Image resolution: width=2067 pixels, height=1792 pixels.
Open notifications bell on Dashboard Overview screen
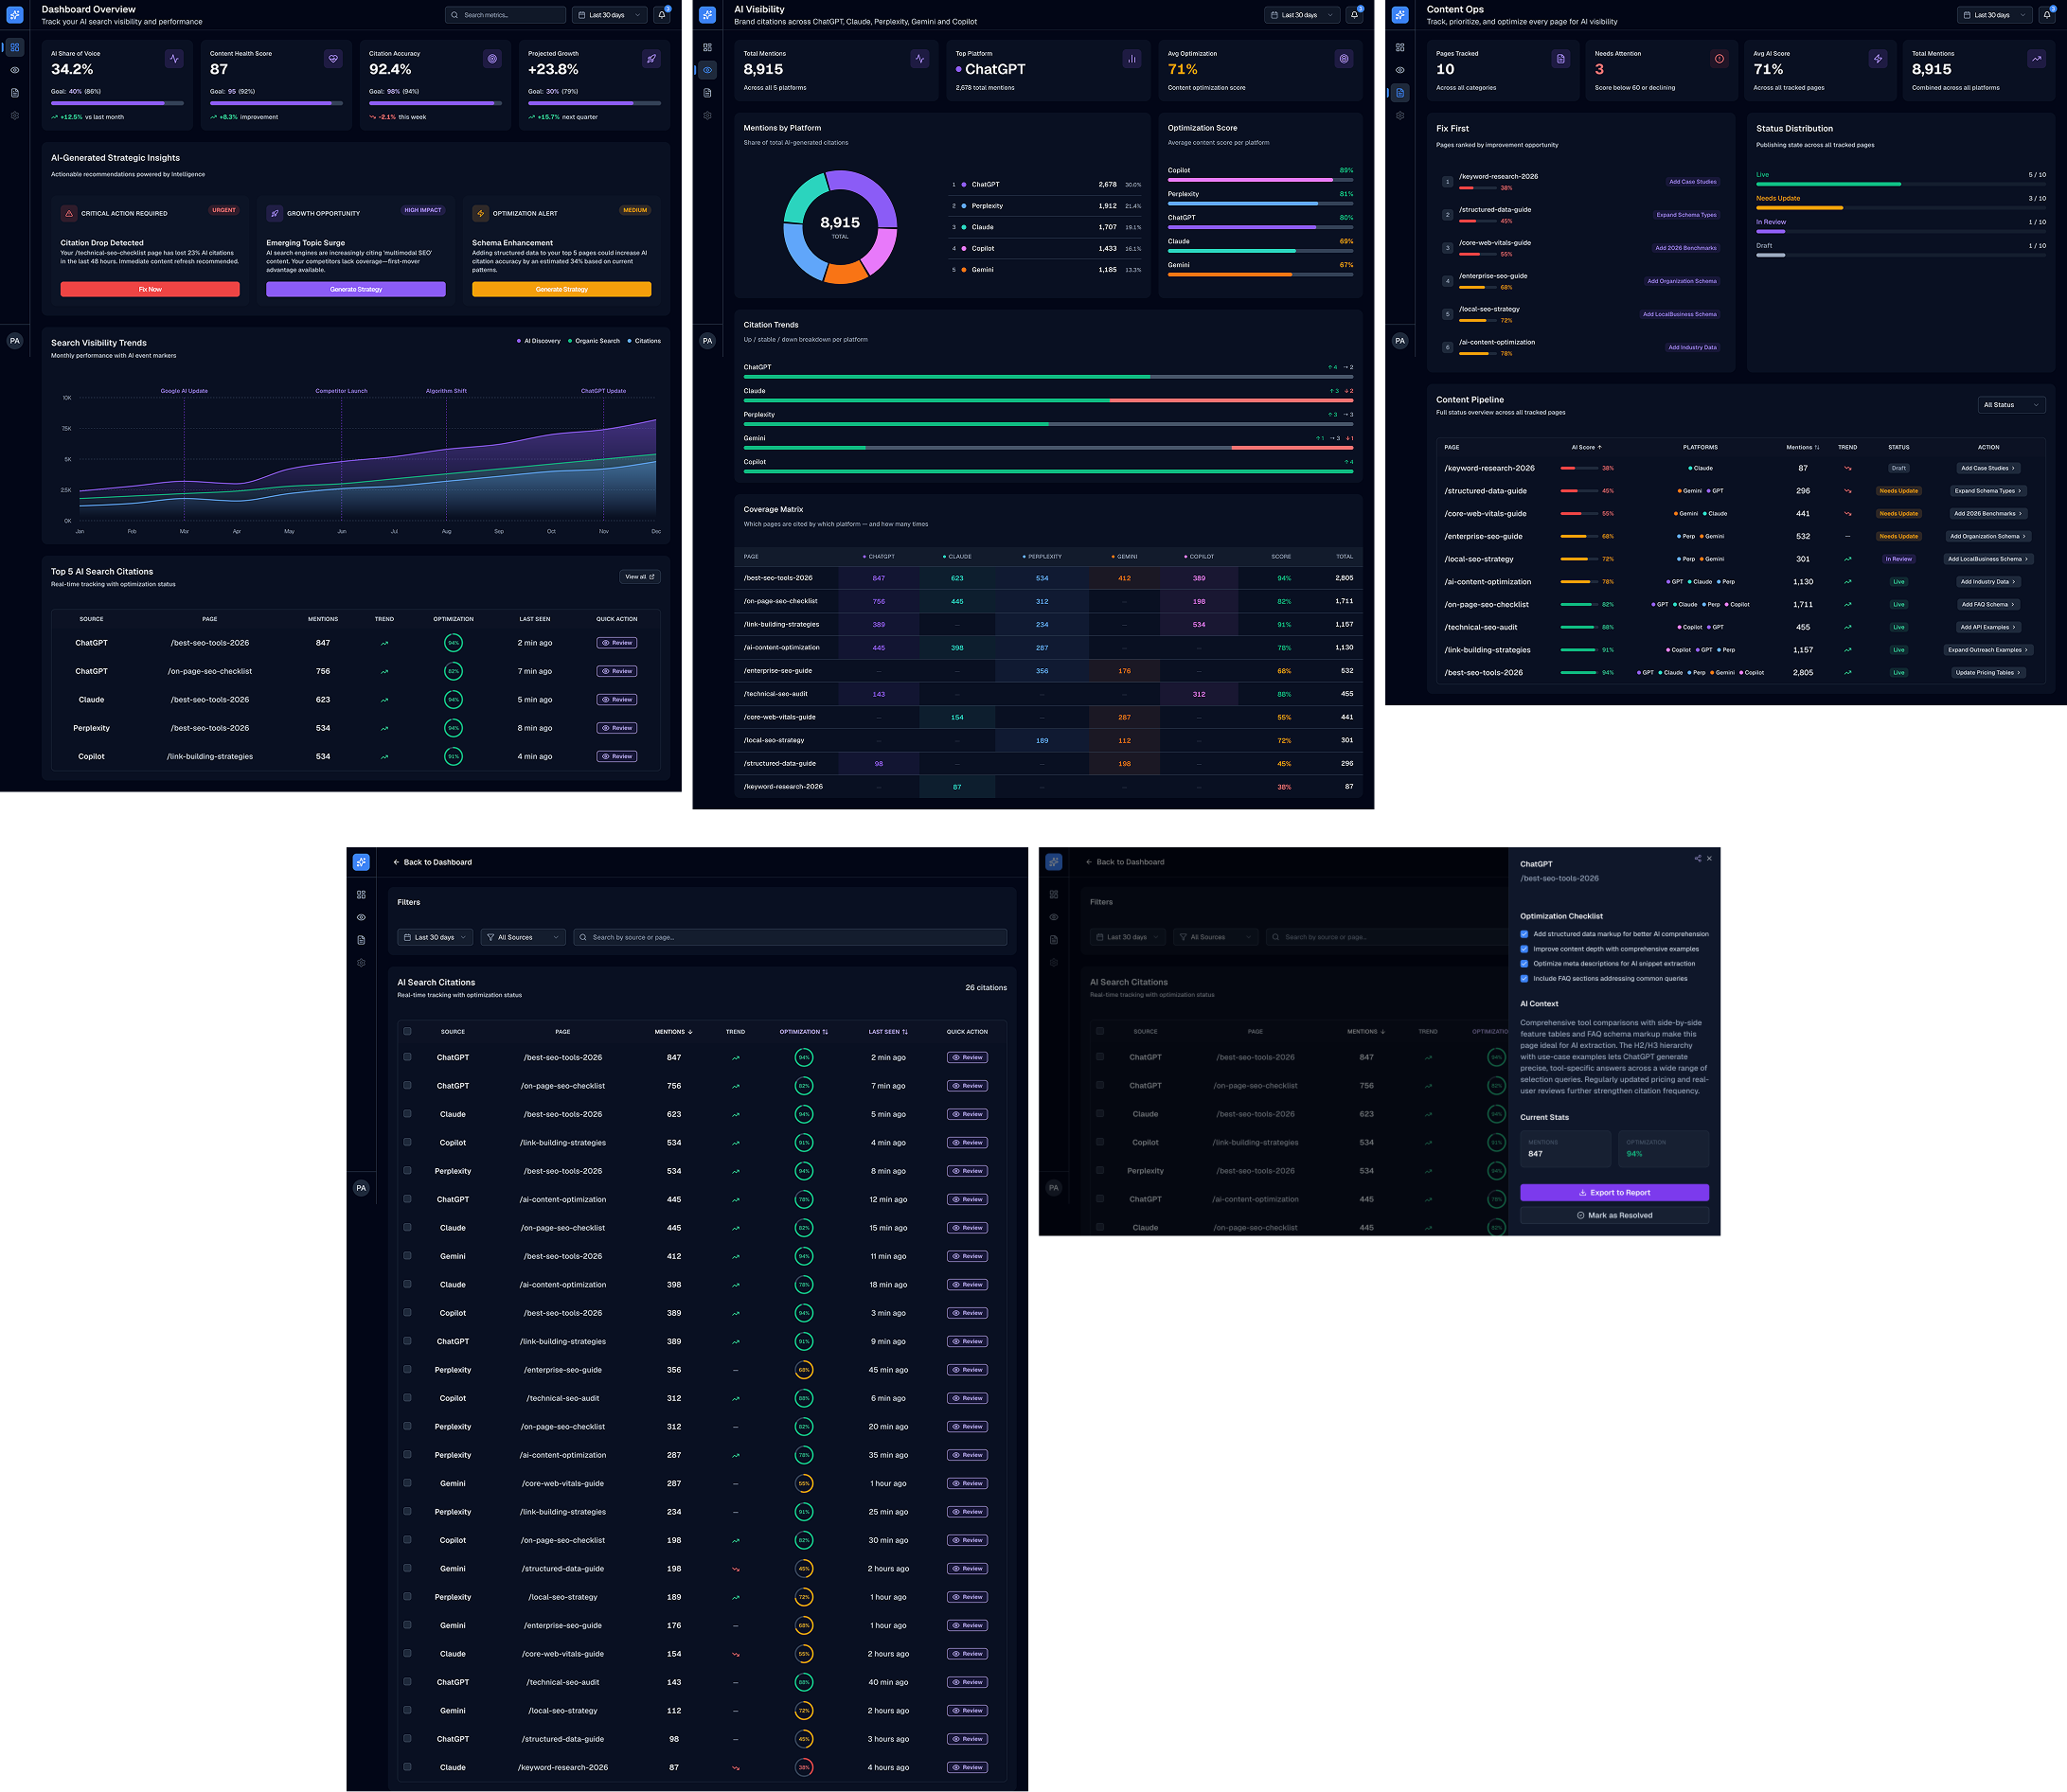pyautogui.click(x=661, y=15)
